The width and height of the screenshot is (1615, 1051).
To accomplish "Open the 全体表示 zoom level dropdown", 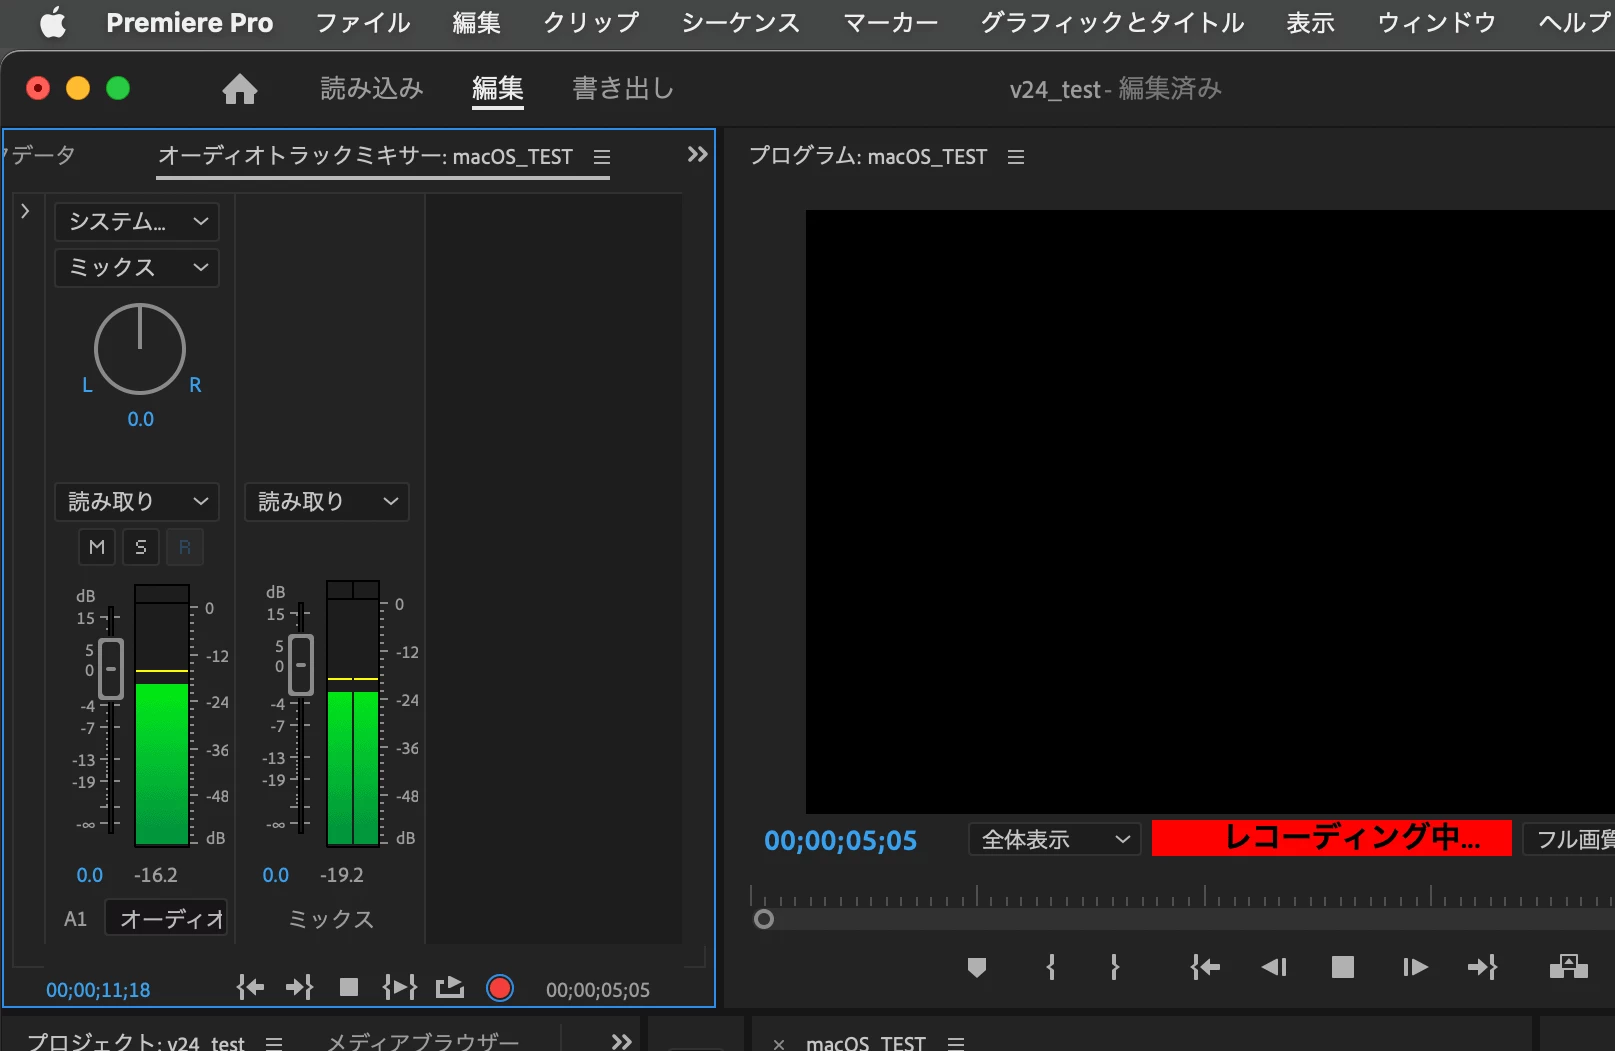I will point(1055,839).
